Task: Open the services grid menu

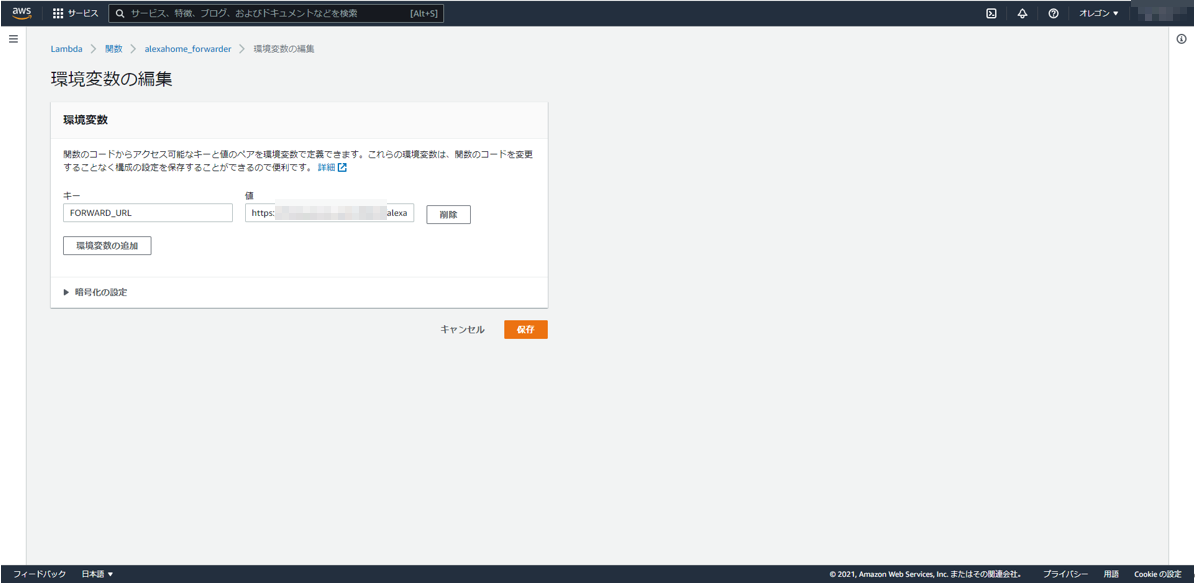Action: [x=58, y=14]
